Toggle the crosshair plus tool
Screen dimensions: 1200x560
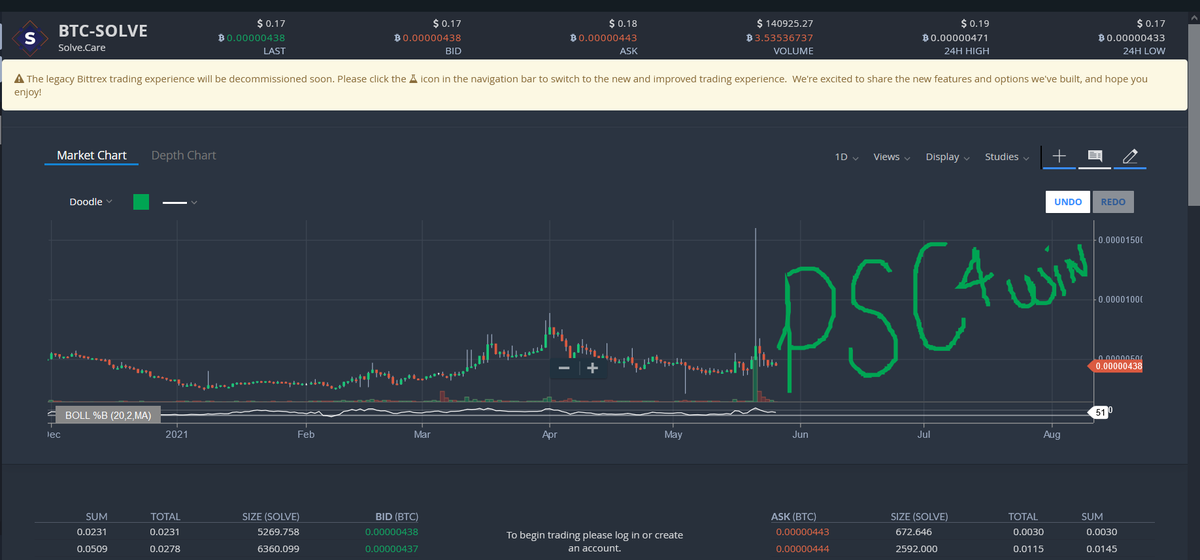click(1060, 156)
